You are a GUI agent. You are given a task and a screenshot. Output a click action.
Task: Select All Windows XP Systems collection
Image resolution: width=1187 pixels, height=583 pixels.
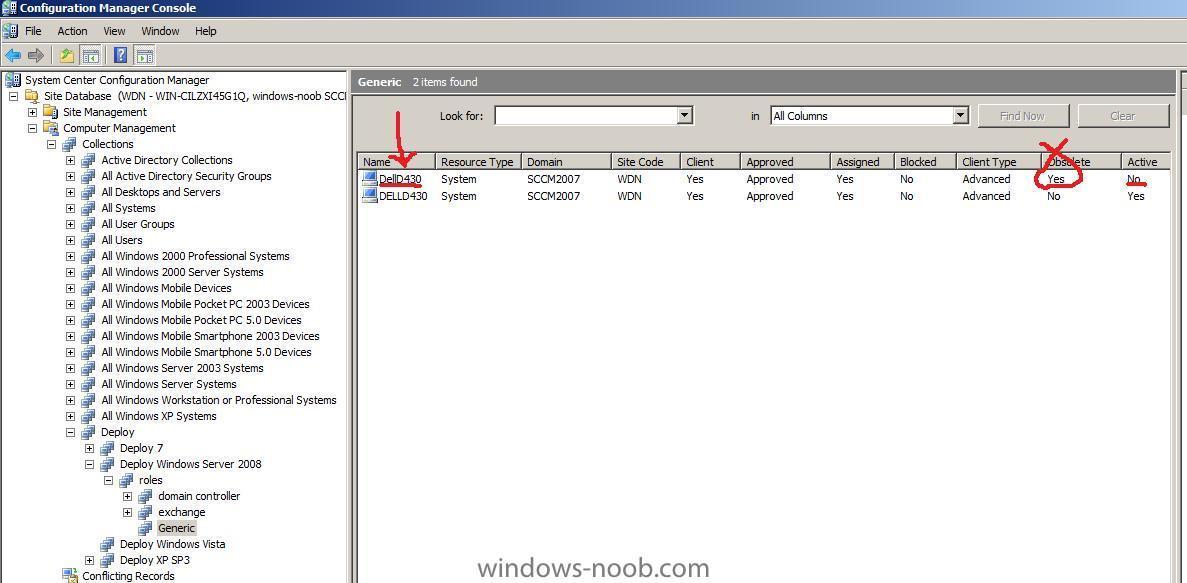tap(159, 416)
